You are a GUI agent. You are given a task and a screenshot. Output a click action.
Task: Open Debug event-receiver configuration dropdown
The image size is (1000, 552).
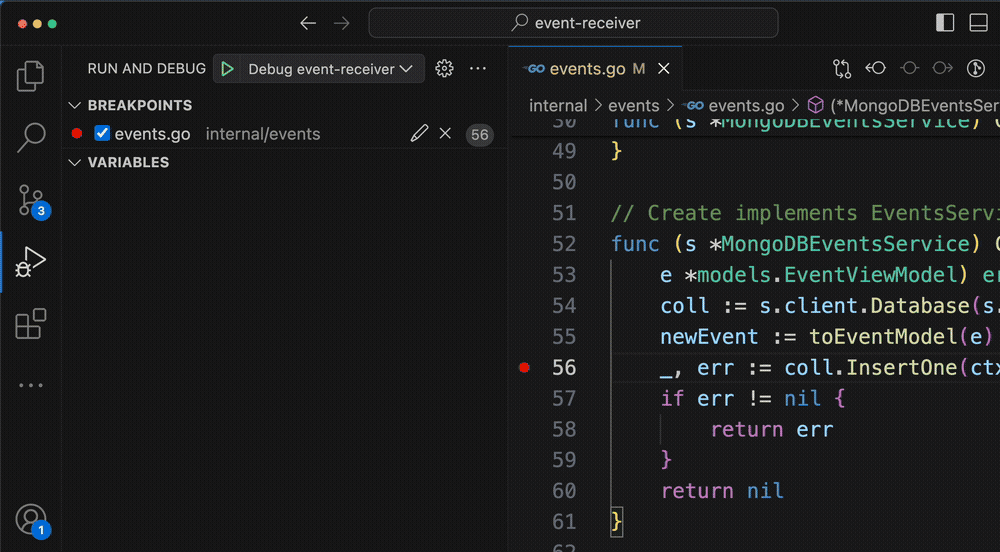pos(330,69)
